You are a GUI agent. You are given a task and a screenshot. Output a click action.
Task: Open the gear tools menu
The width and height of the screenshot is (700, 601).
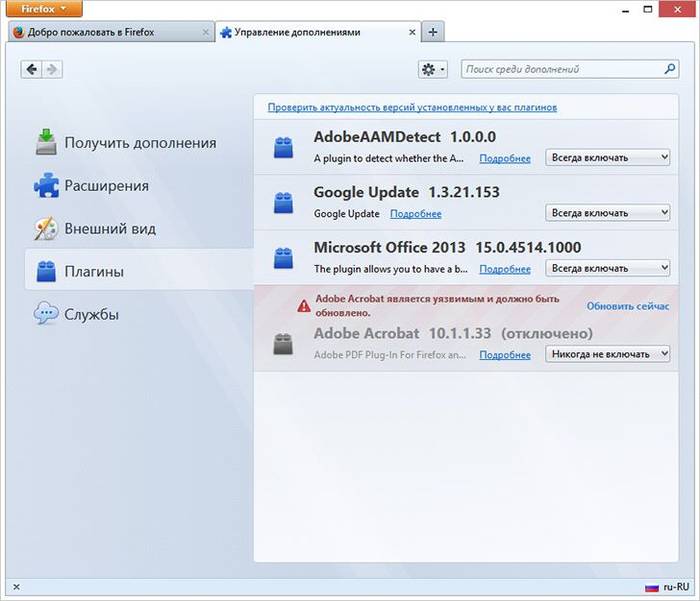tap(434, 69)
